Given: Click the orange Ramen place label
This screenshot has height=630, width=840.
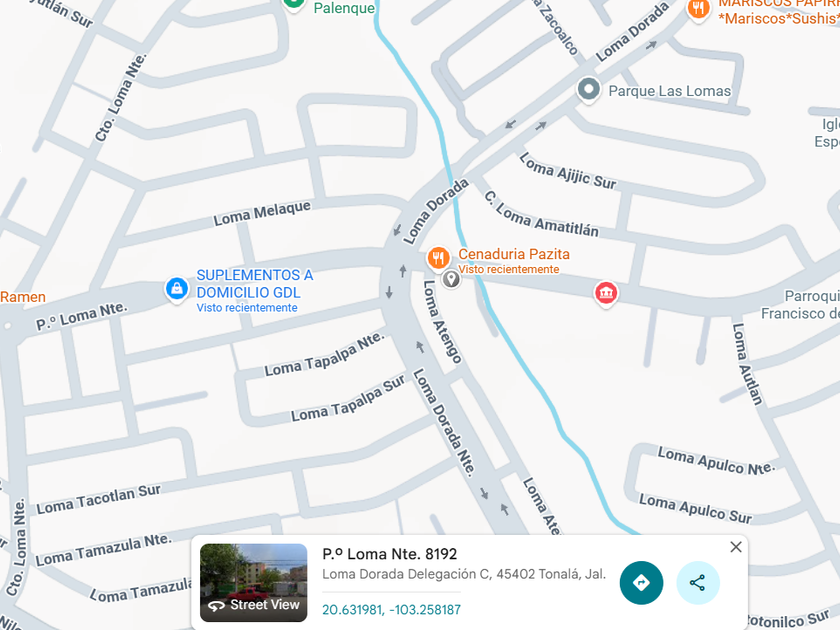Looking at the screenshot, I should point(23,297).
